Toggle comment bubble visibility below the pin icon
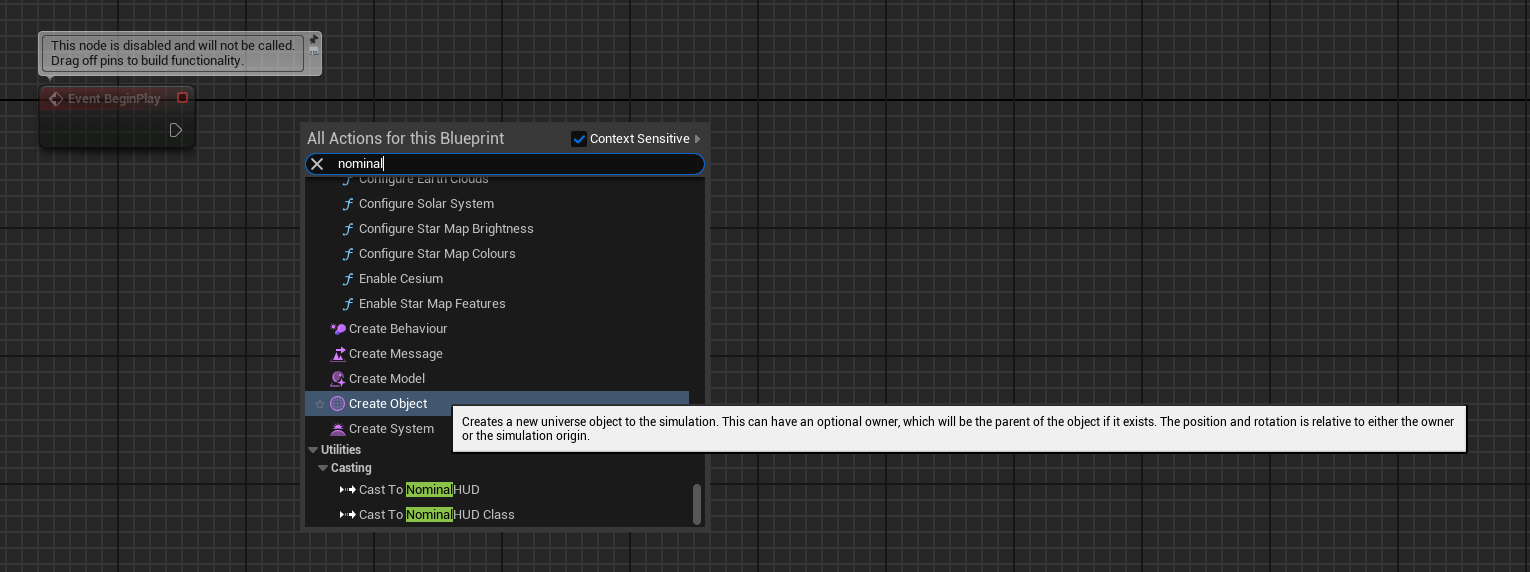This screenshot has height=572, width=1530. (314, 50)
